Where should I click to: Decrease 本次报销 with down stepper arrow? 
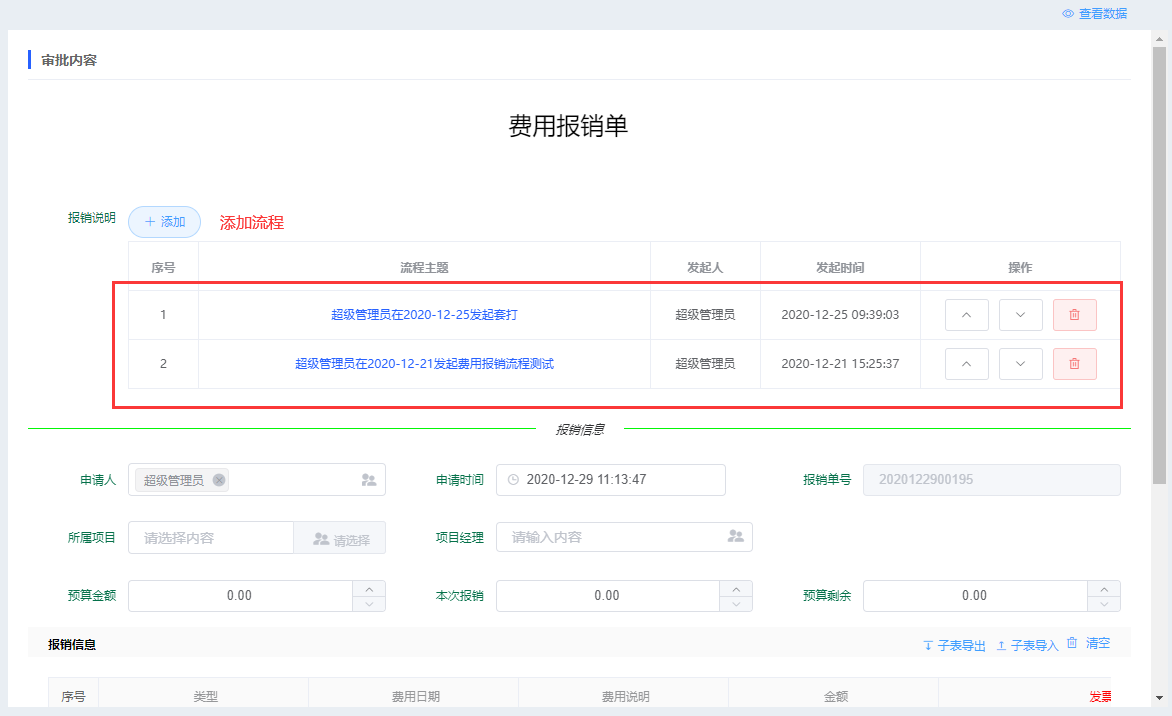(x=736, y=603)
